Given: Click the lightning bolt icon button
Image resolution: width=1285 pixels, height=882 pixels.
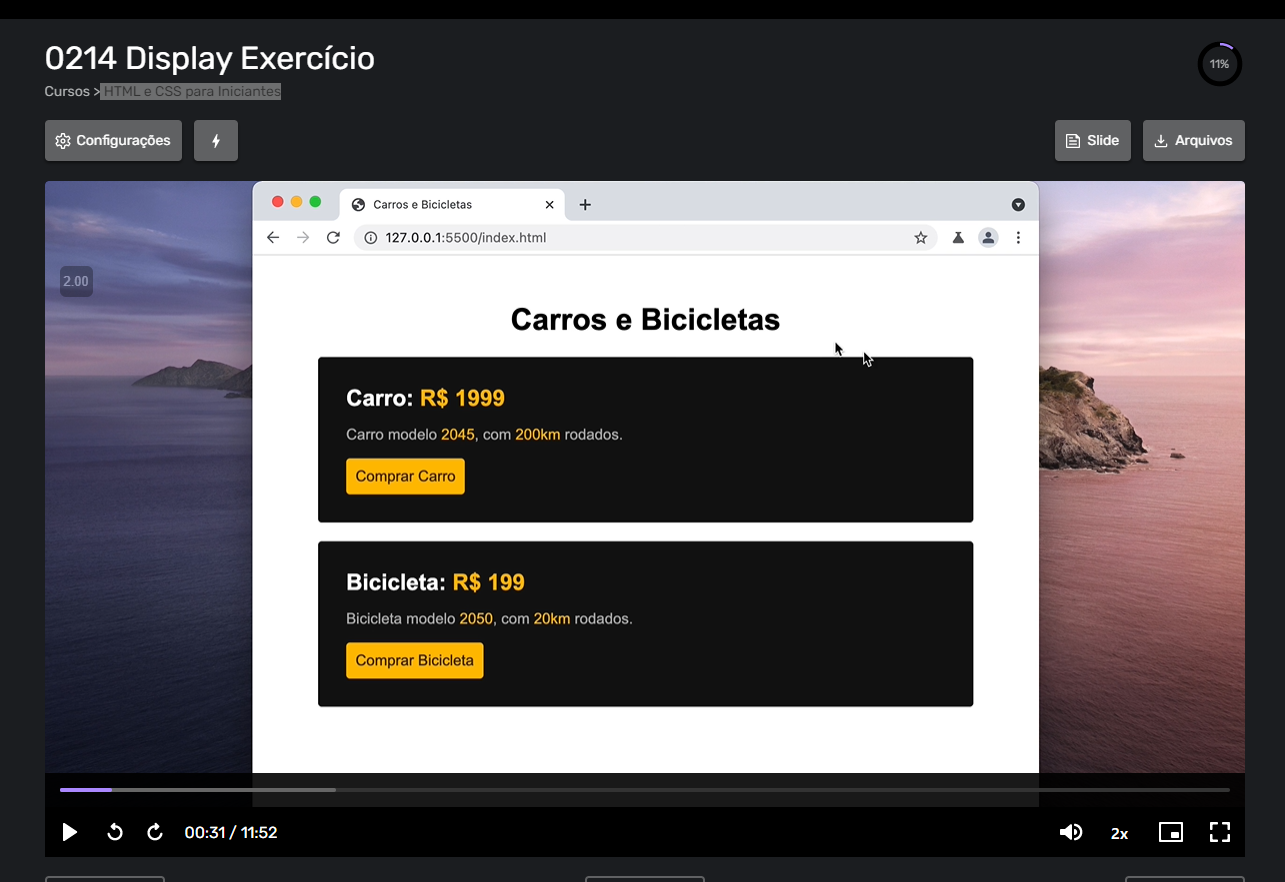Looking at the screenshot, I should point(216,140).
